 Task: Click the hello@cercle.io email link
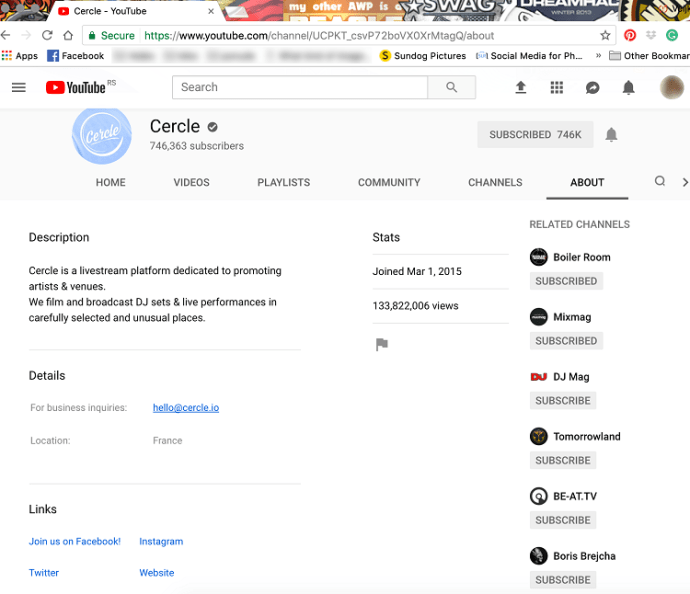[x=186, y=408]
